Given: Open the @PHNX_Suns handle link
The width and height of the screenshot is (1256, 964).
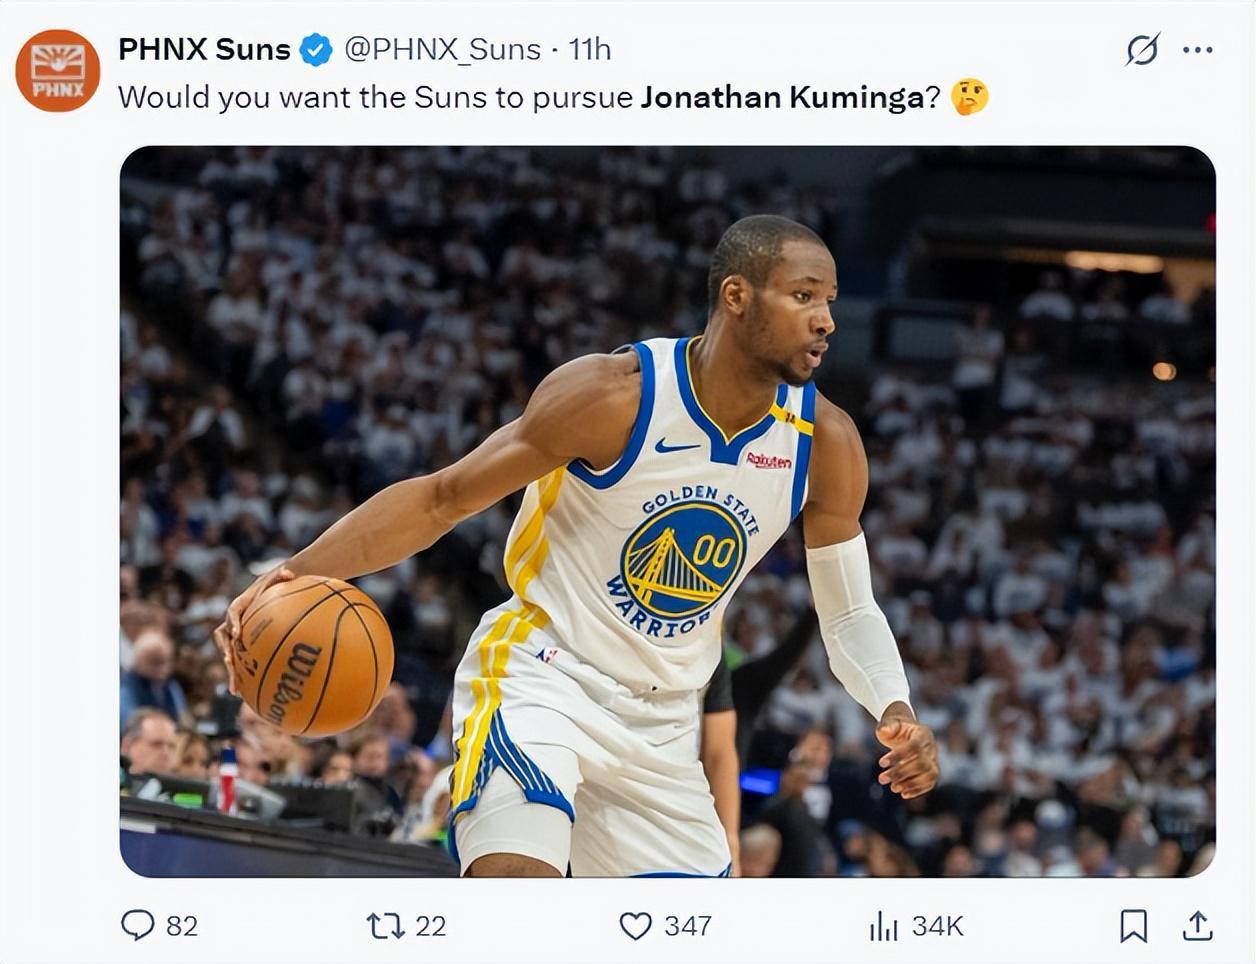Looking at the screenshot, I should tap(442, 49).
